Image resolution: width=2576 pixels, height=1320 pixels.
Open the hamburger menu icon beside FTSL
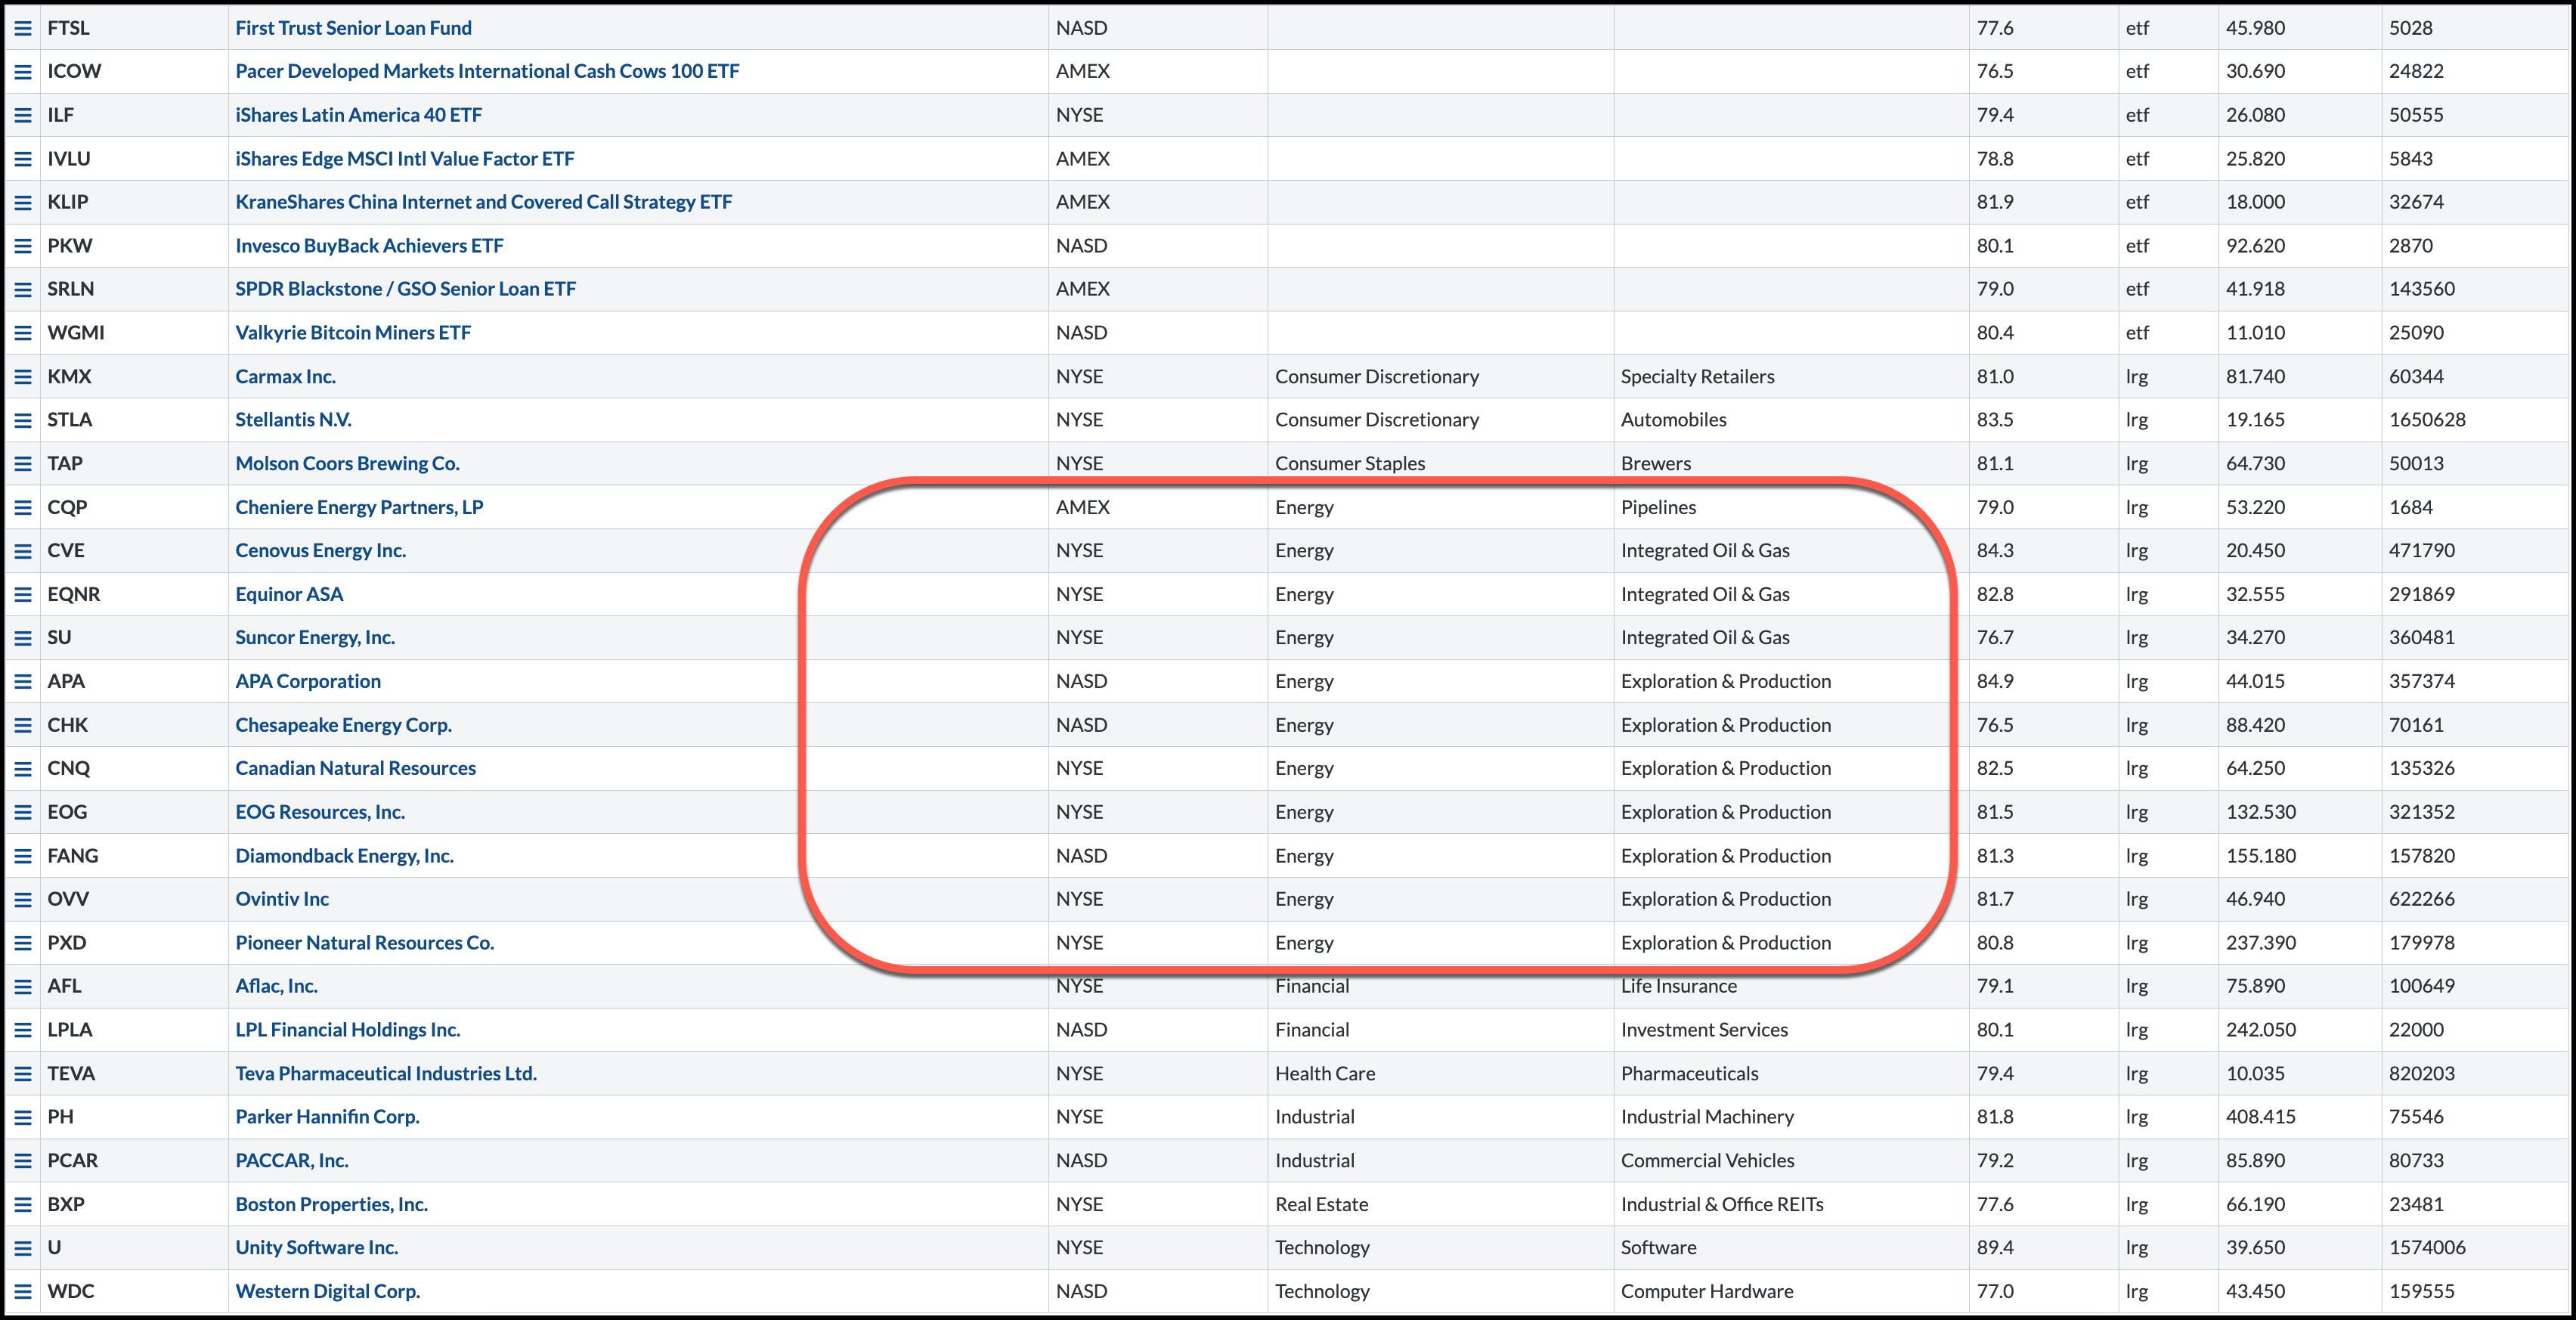(22, 28)
